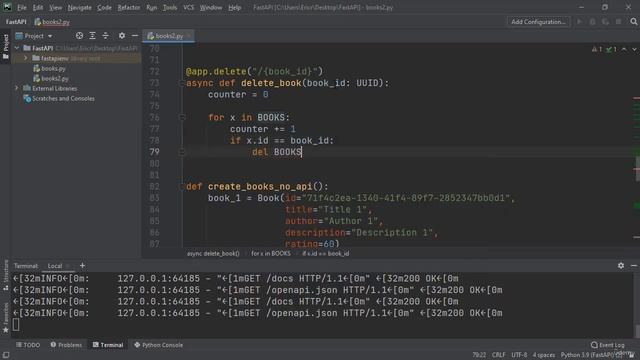Click the books2.py breadcrumb in navigation bar
The height and width of the screenshot is (360, 640).
52,22
